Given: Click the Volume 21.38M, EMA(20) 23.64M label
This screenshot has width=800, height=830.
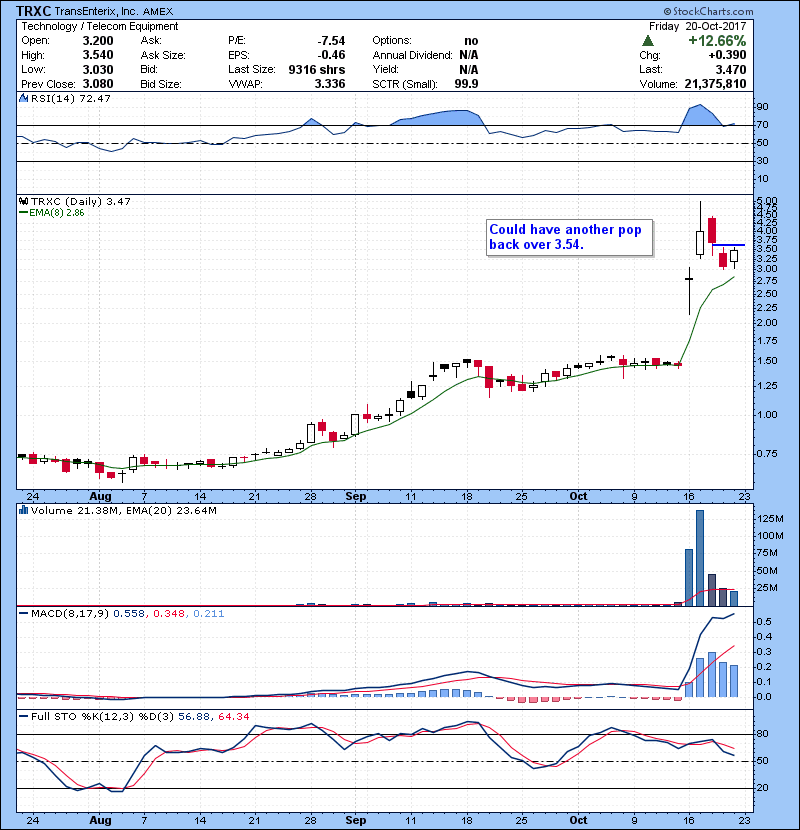Looking at the screenshot, I should coord(124,510).
